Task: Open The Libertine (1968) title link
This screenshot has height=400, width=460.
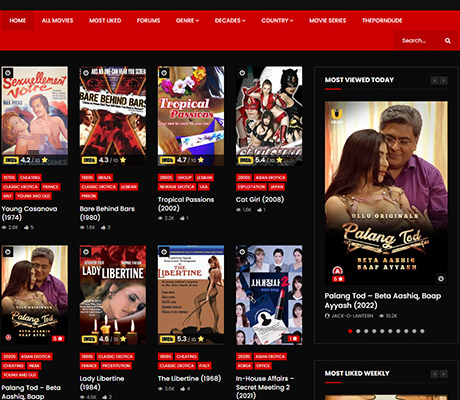Action: [189, 378]
